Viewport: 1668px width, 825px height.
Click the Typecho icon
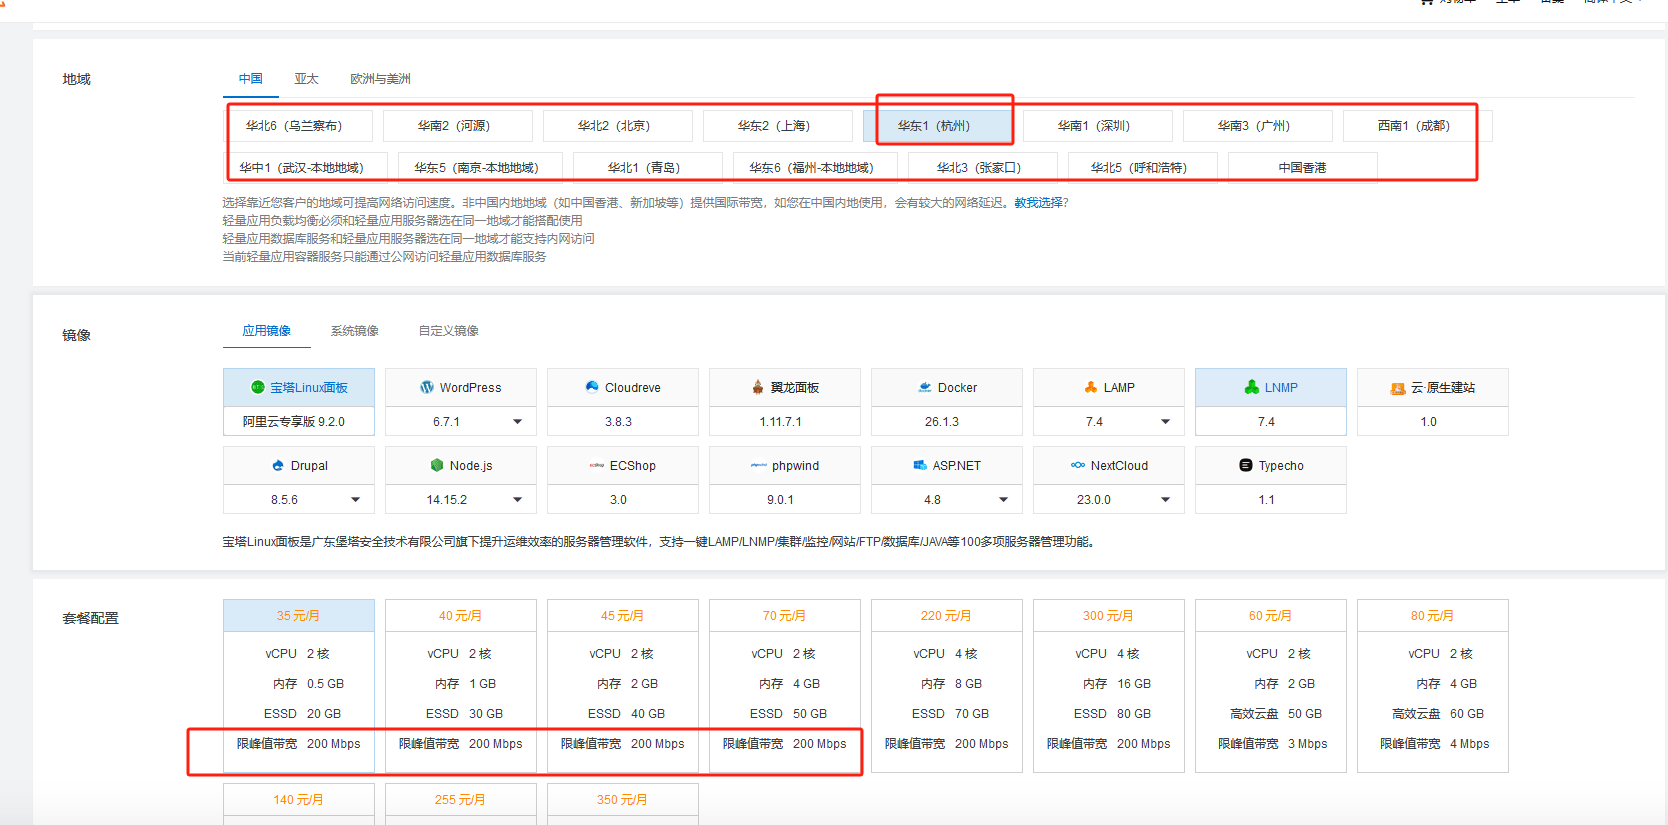(1246, 465)
